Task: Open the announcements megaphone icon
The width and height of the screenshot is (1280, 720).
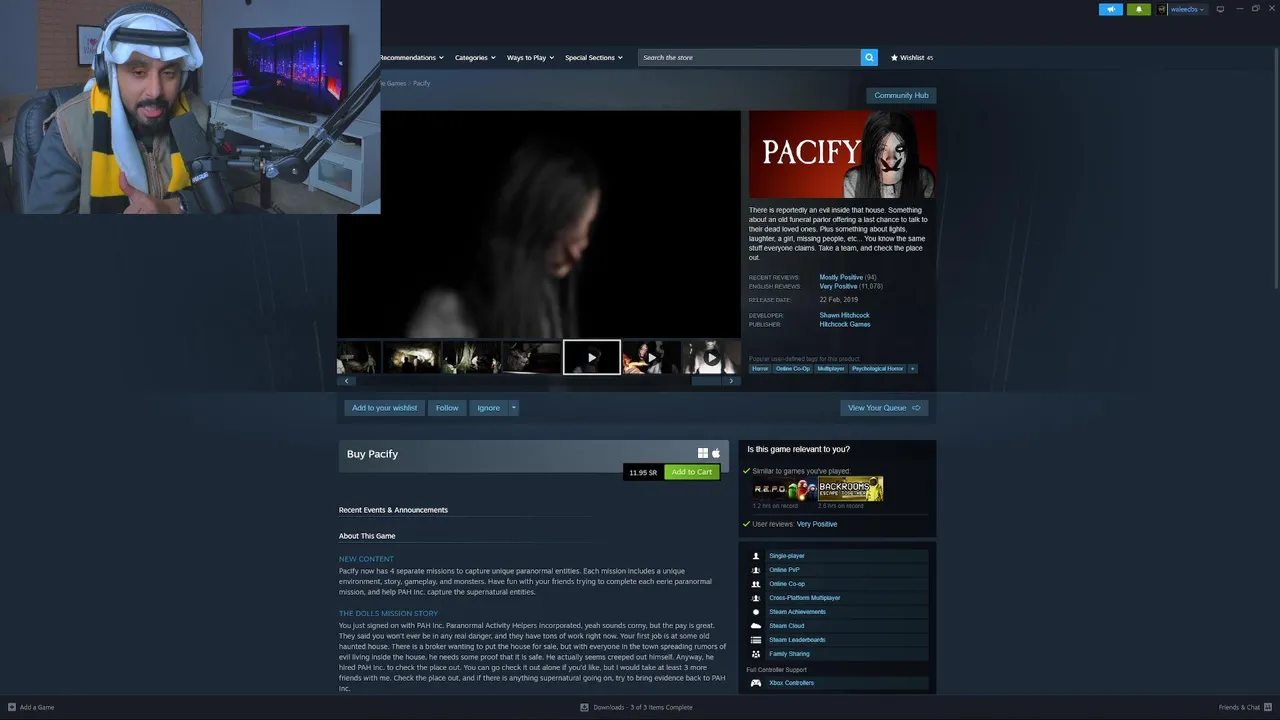Action: (1110, 9)
